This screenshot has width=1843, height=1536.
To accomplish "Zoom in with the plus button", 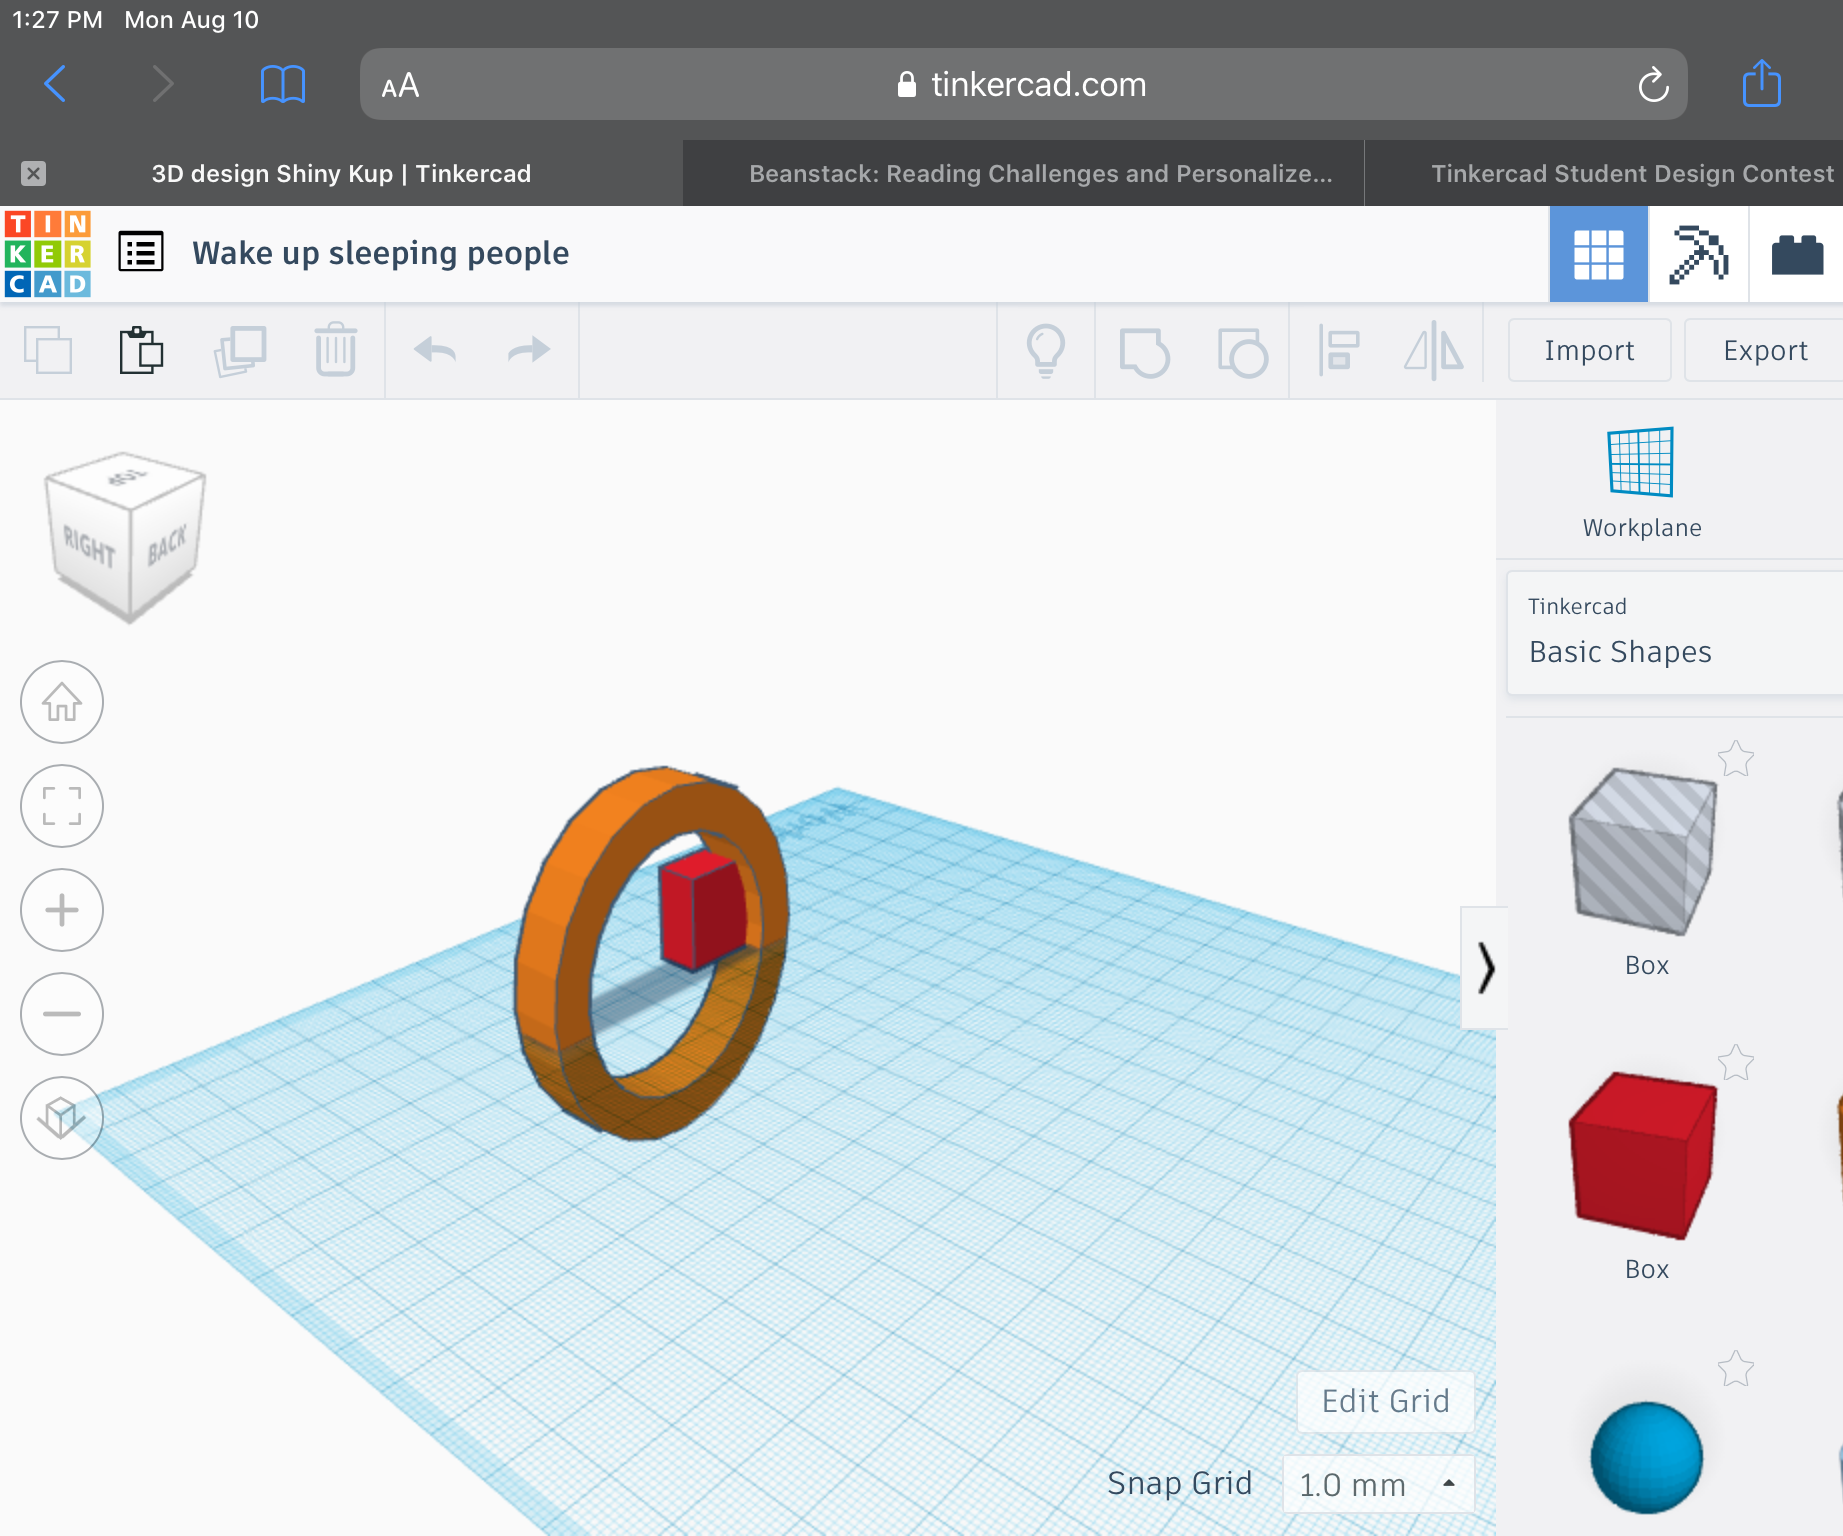I will pos(62,910).
